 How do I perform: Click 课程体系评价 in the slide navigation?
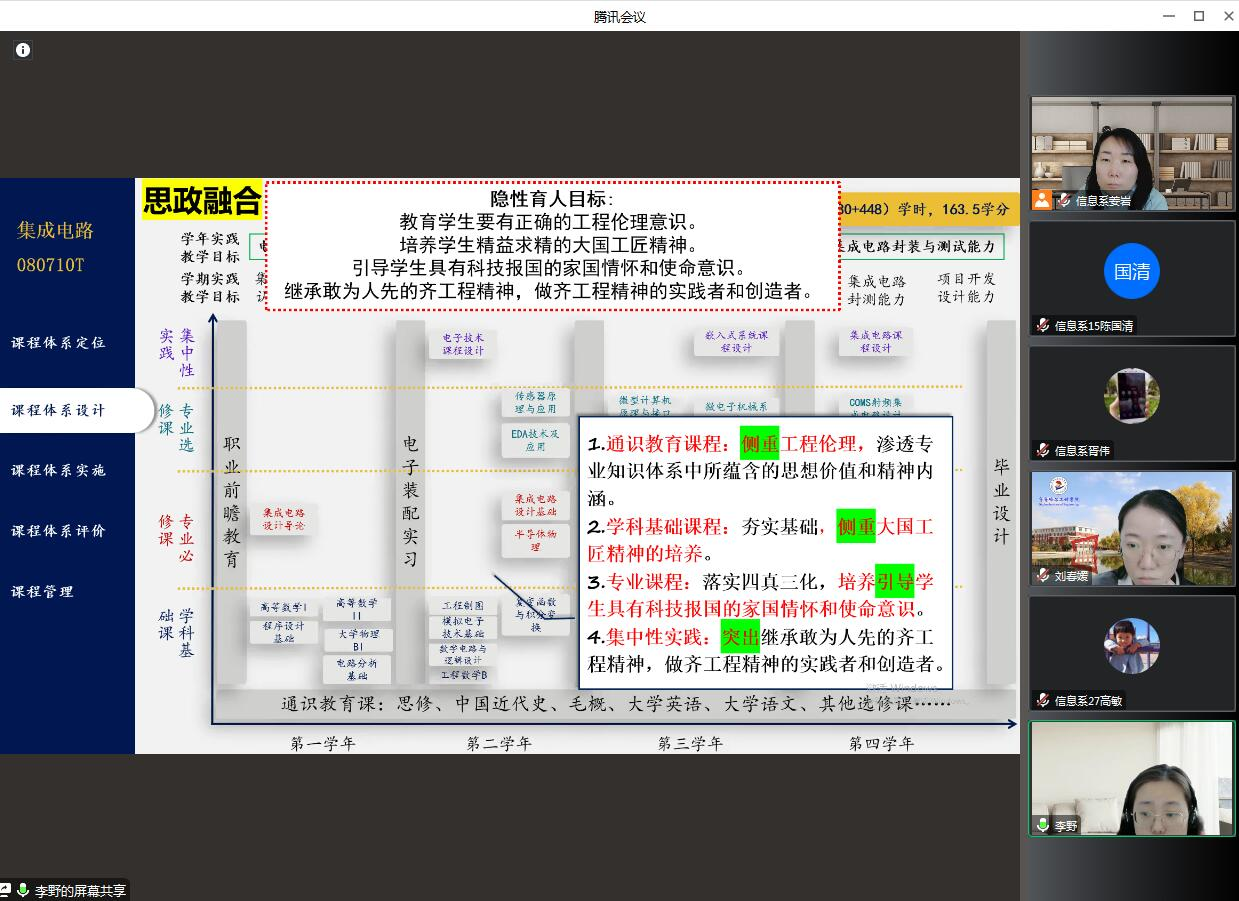pos(58,531)
